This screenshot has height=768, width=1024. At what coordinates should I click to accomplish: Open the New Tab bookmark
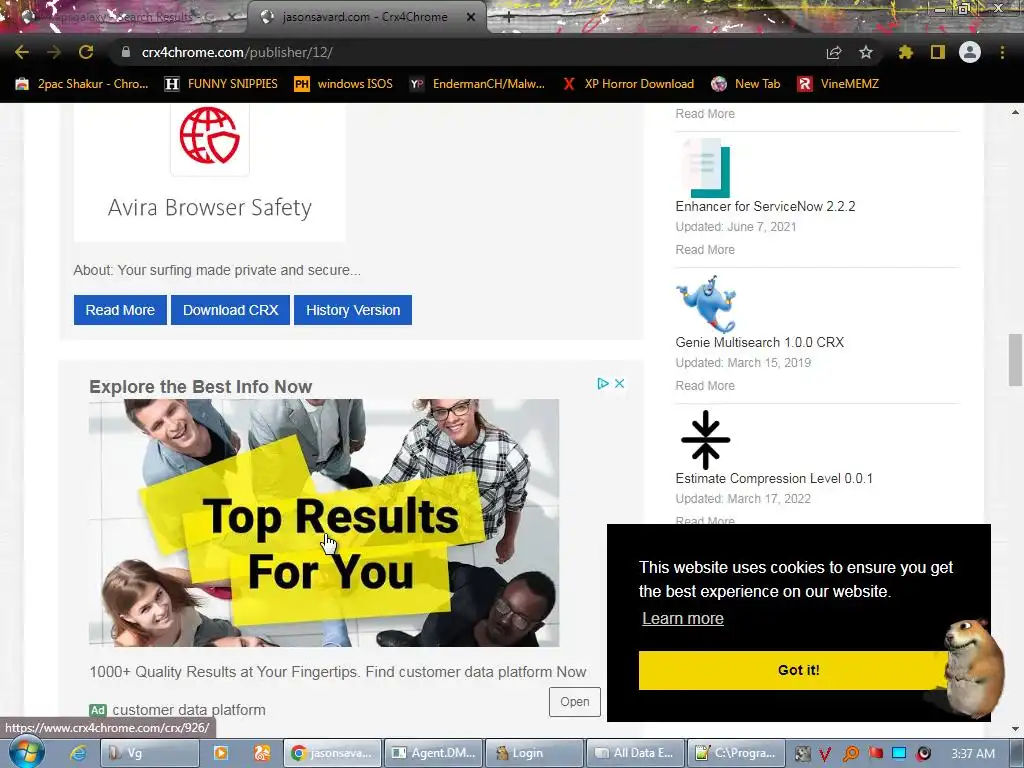746,84
